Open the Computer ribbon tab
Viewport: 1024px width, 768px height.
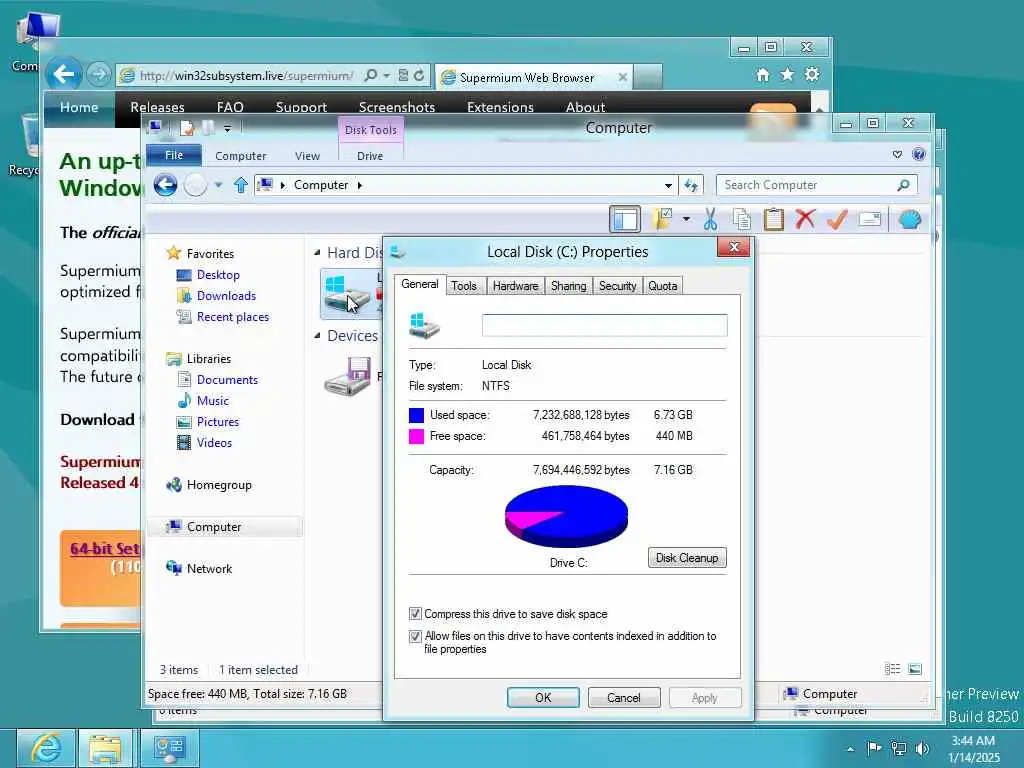[x=240, y=156]
